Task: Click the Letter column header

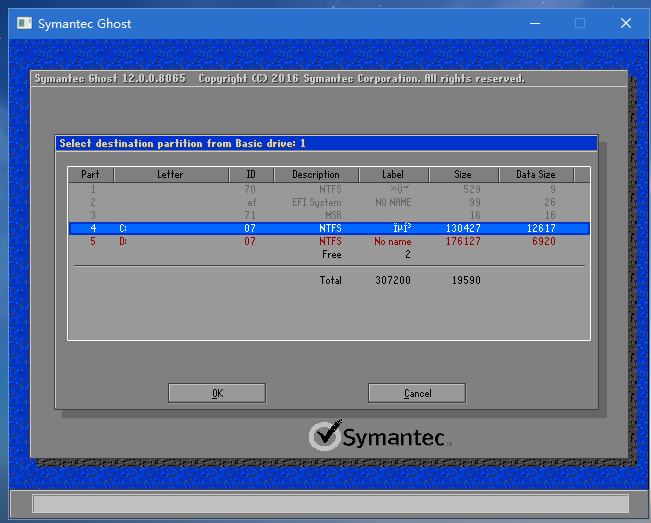Action: tap(171, 175)
